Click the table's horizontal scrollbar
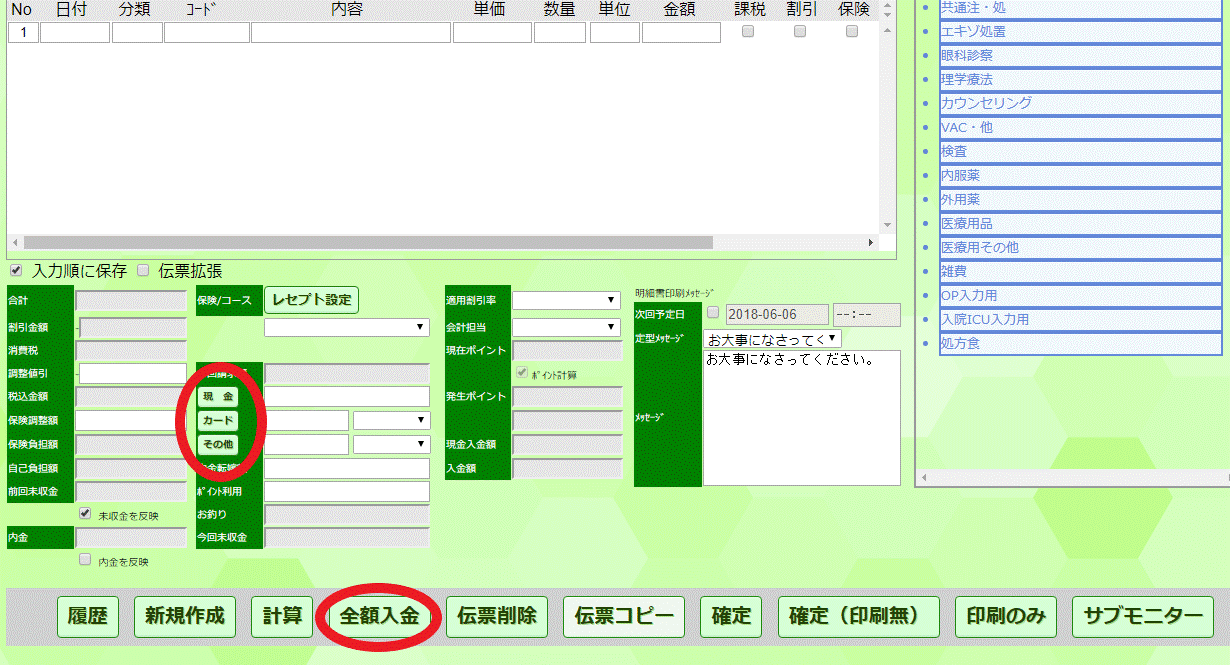Viewport: 1230px width, 665px height. click(x=368, y=243)
